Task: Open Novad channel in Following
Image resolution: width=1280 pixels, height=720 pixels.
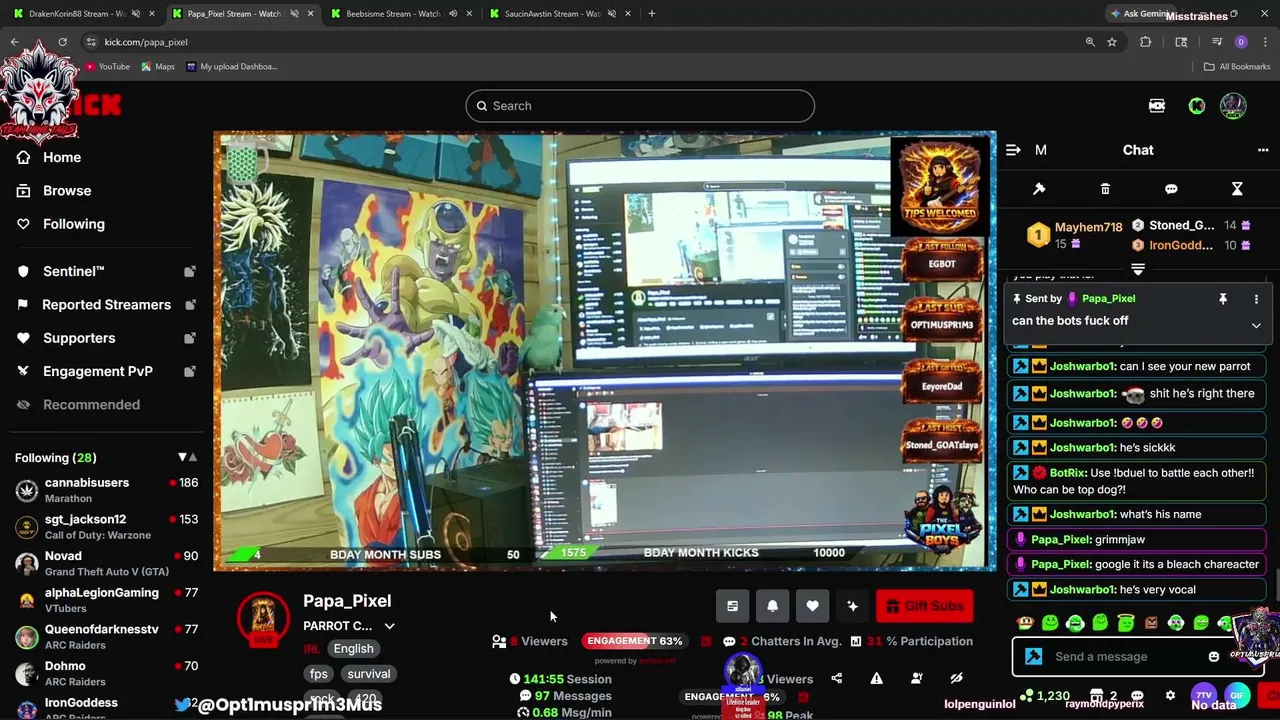Action: (106, 563)
